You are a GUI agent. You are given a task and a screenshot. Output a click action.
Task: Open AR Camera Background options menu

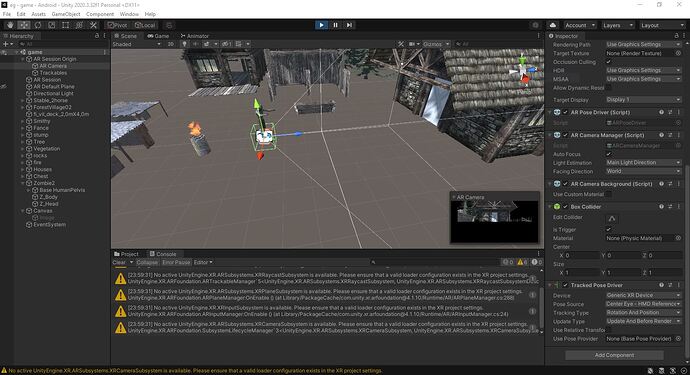tap(679, 184)
